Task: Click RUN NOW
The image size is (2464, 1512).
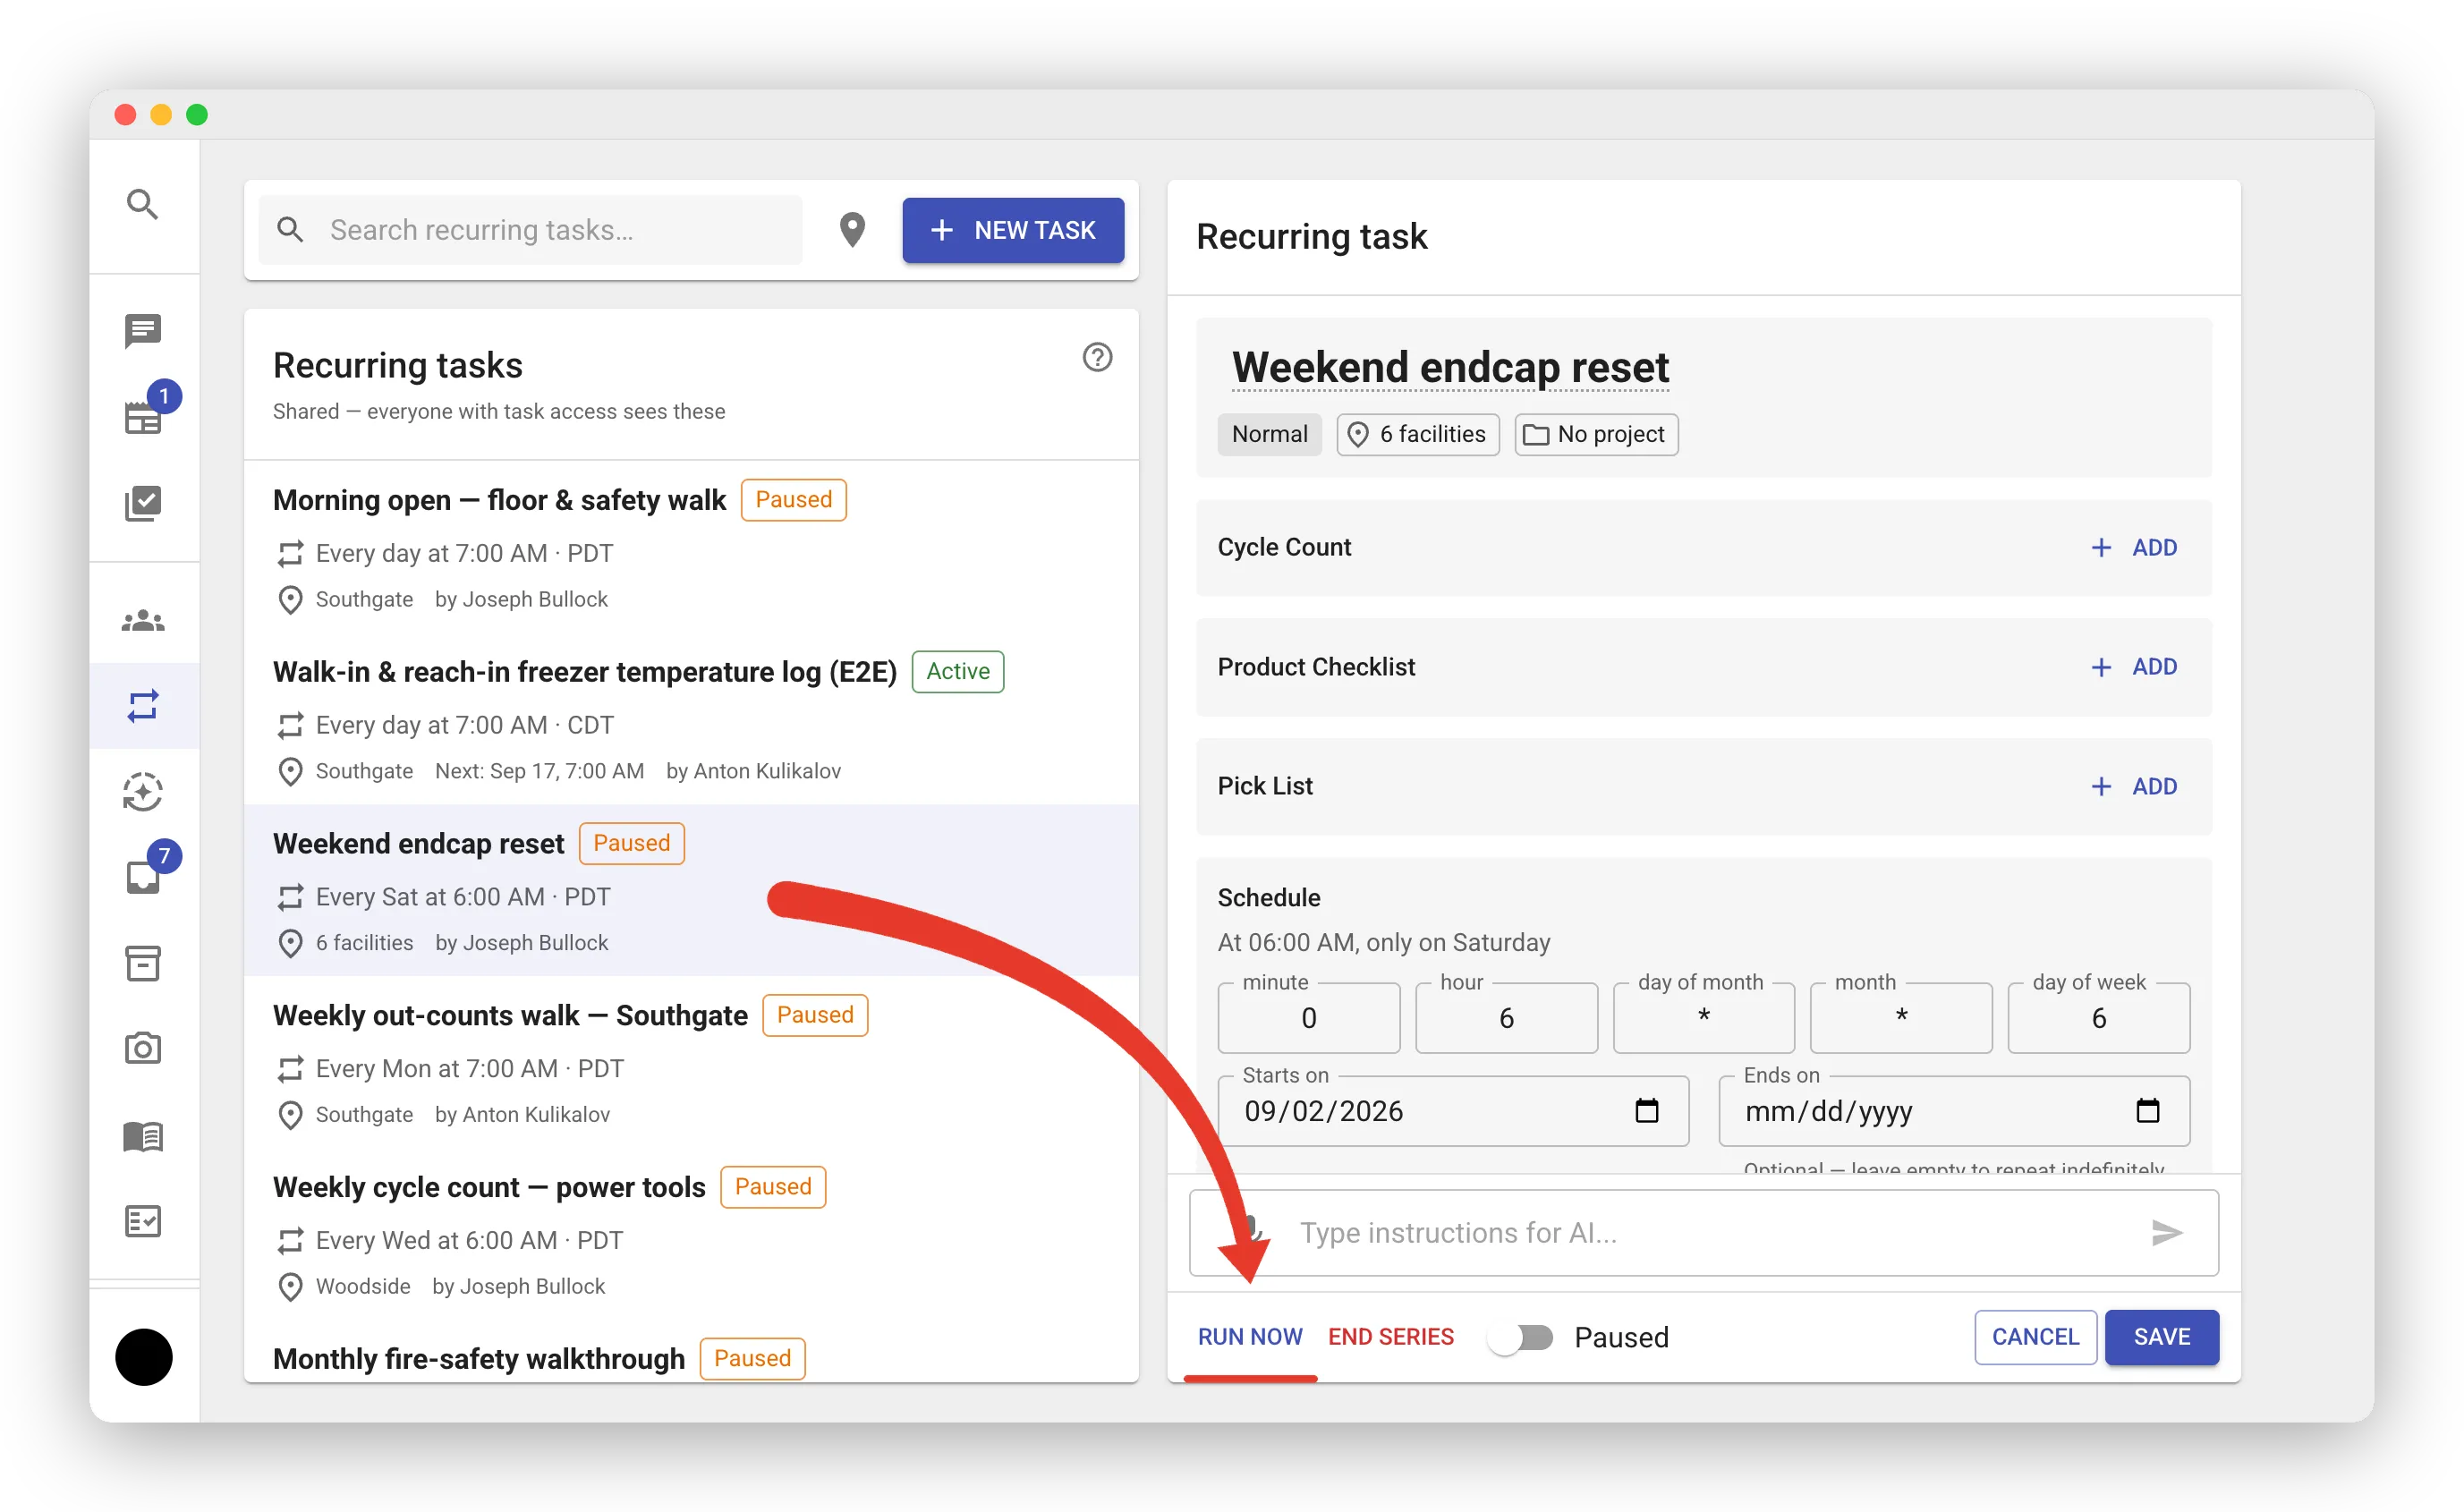Action: click(1250, 1337)
